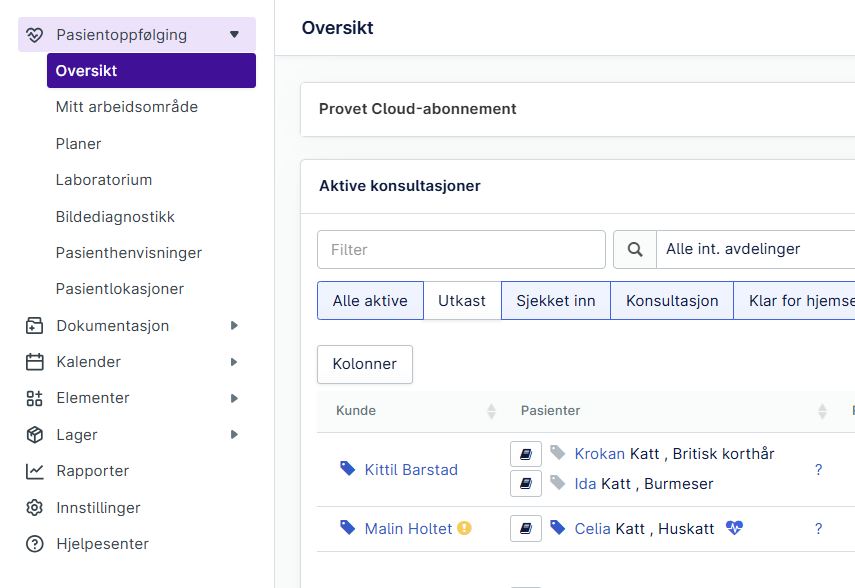The width and height of the screenshot is (855, 588).
Task: Open Laboratorium section
Action: [104, 180]
